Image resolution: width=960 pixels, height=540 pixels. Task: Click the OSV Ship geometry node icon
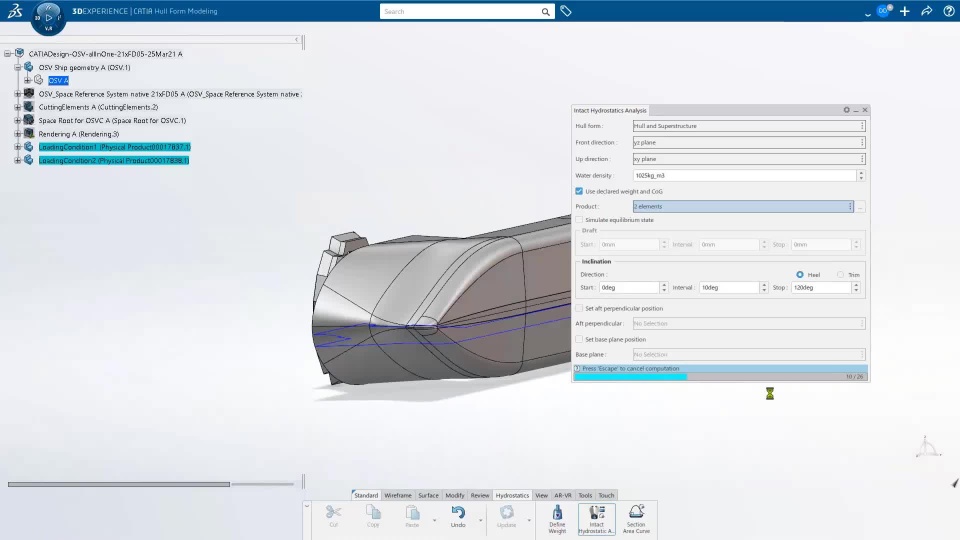pos(28,67)
